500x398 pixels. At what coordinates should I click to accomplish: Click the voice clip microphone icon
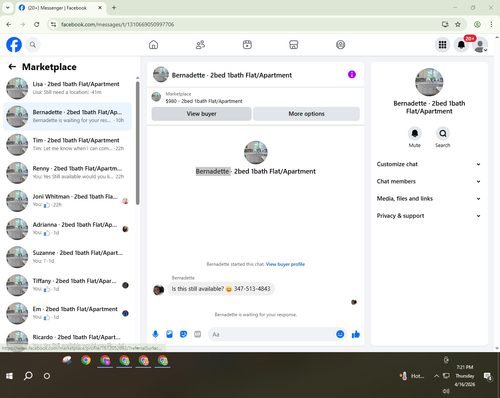click(x=155, y=334)
